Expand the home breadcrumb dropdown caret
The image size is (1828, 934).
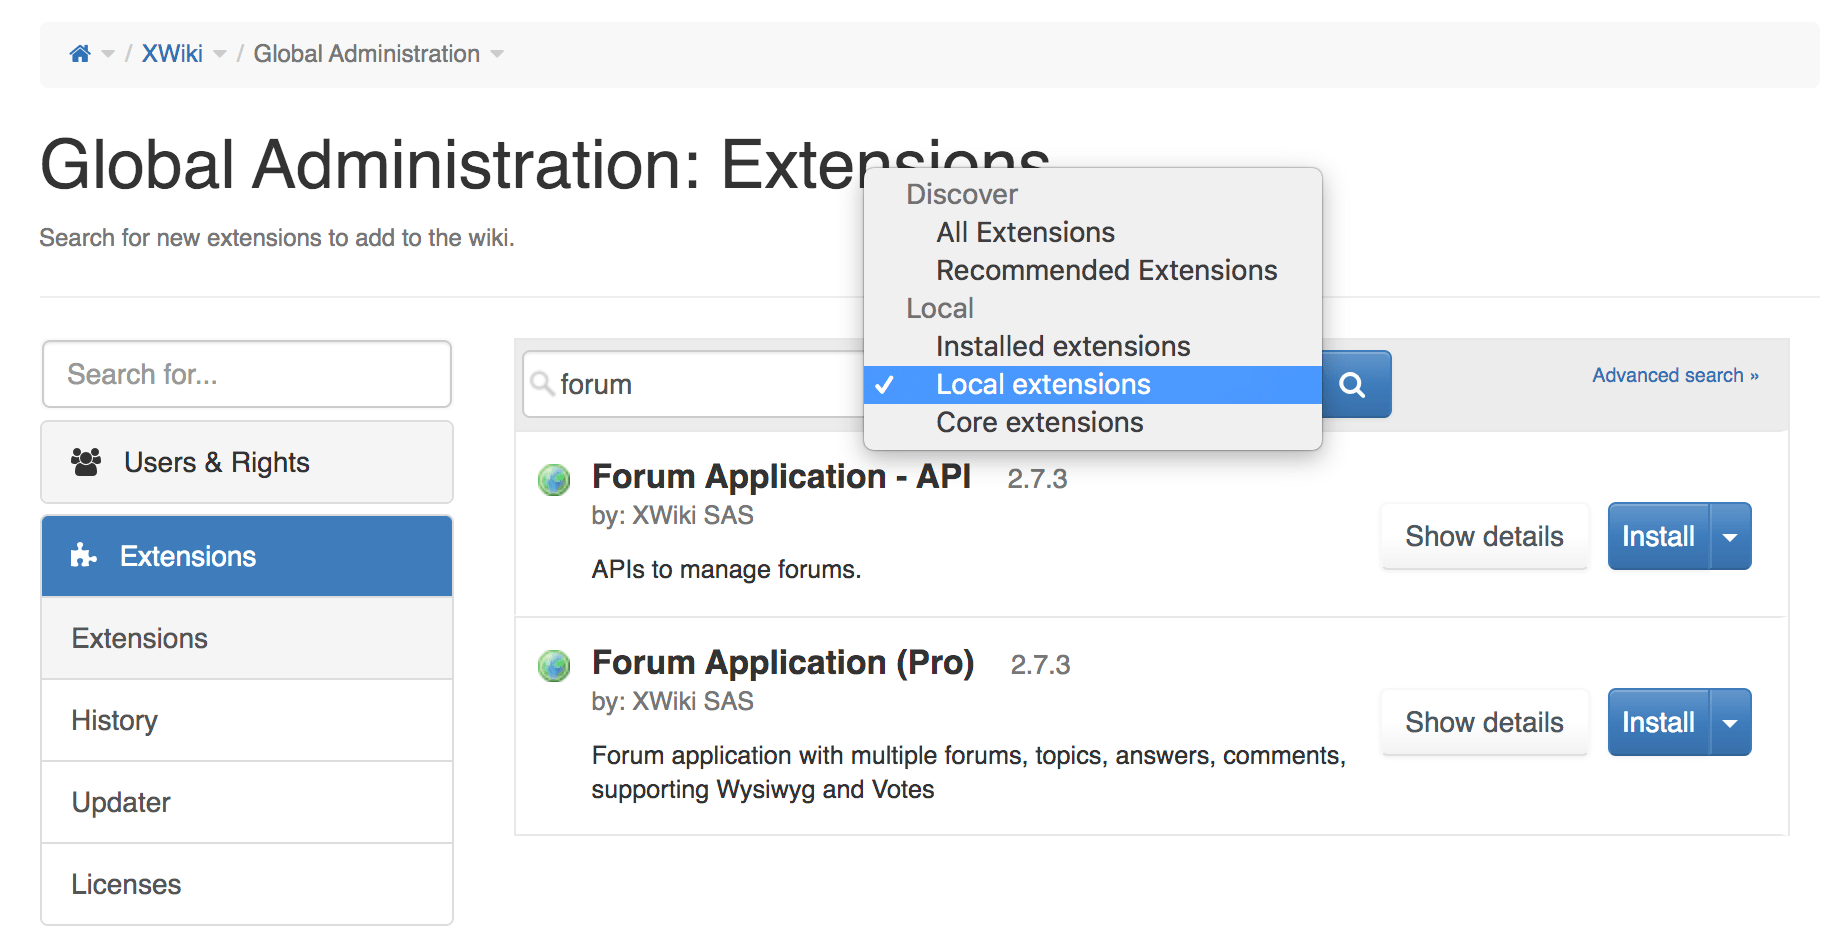(x=108, y=54)
